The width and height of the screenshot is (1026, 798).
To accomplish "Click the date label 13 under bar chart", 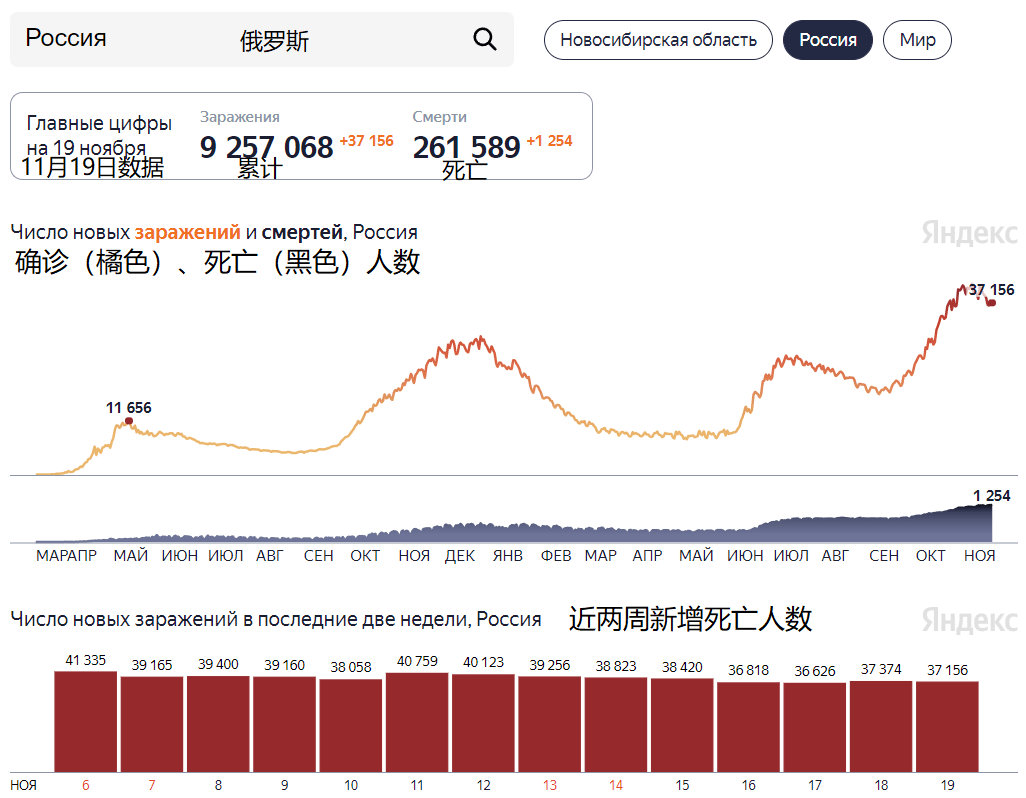I will pos(550,785).
